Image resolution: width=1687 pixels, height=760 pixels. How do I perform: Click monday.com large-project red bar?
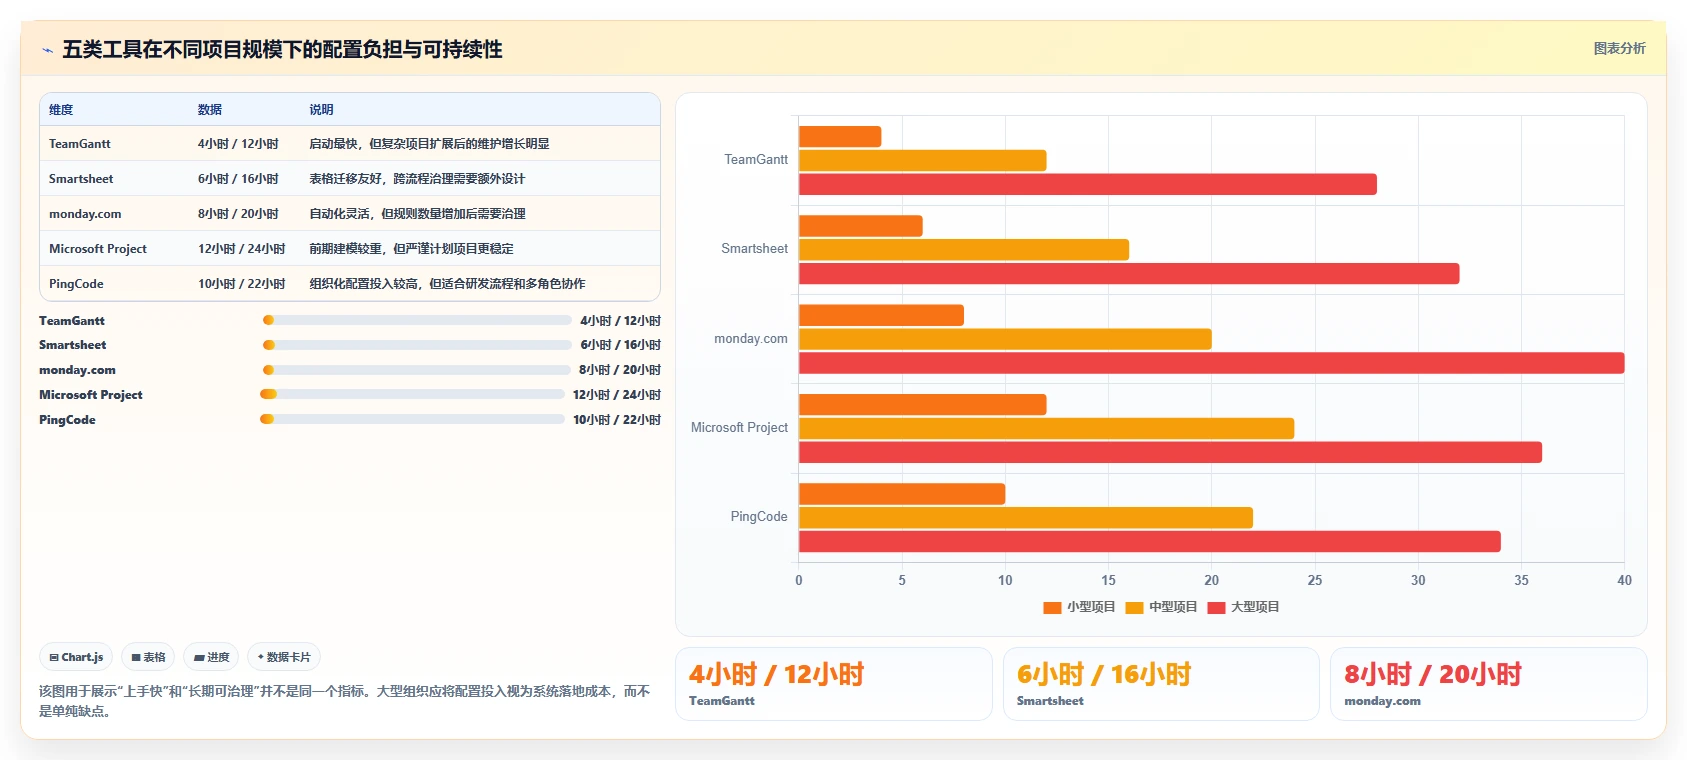pos(1212,363)
